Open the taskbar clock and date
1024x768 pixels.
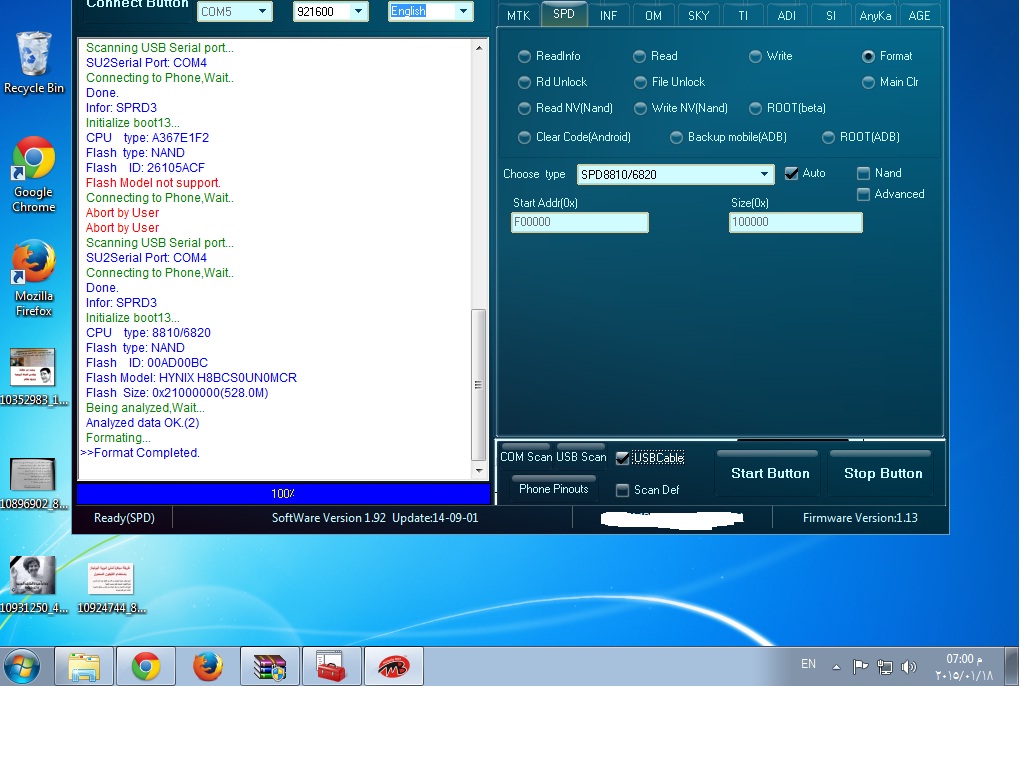[963, 667]
